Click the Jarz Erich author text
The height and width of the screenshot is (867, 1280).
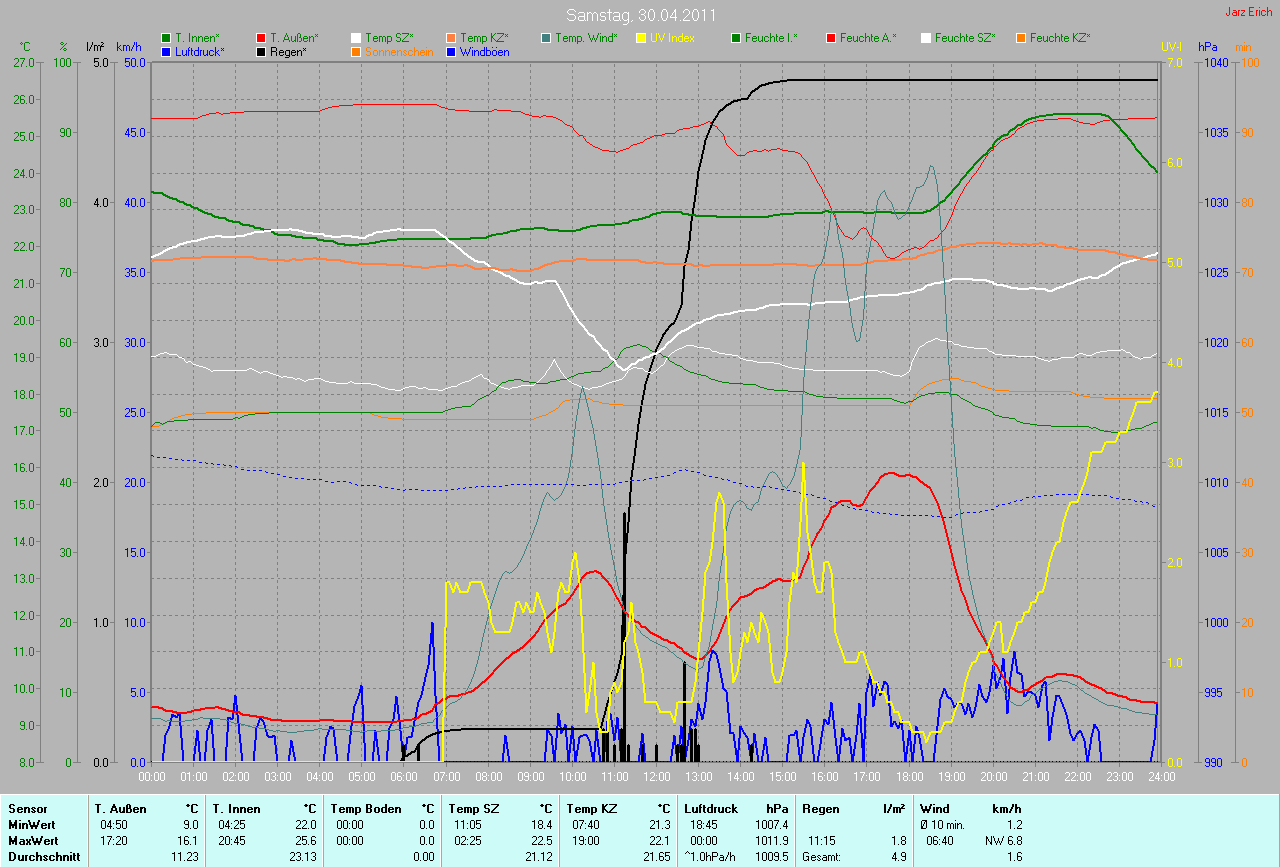tap(1250, 12)
